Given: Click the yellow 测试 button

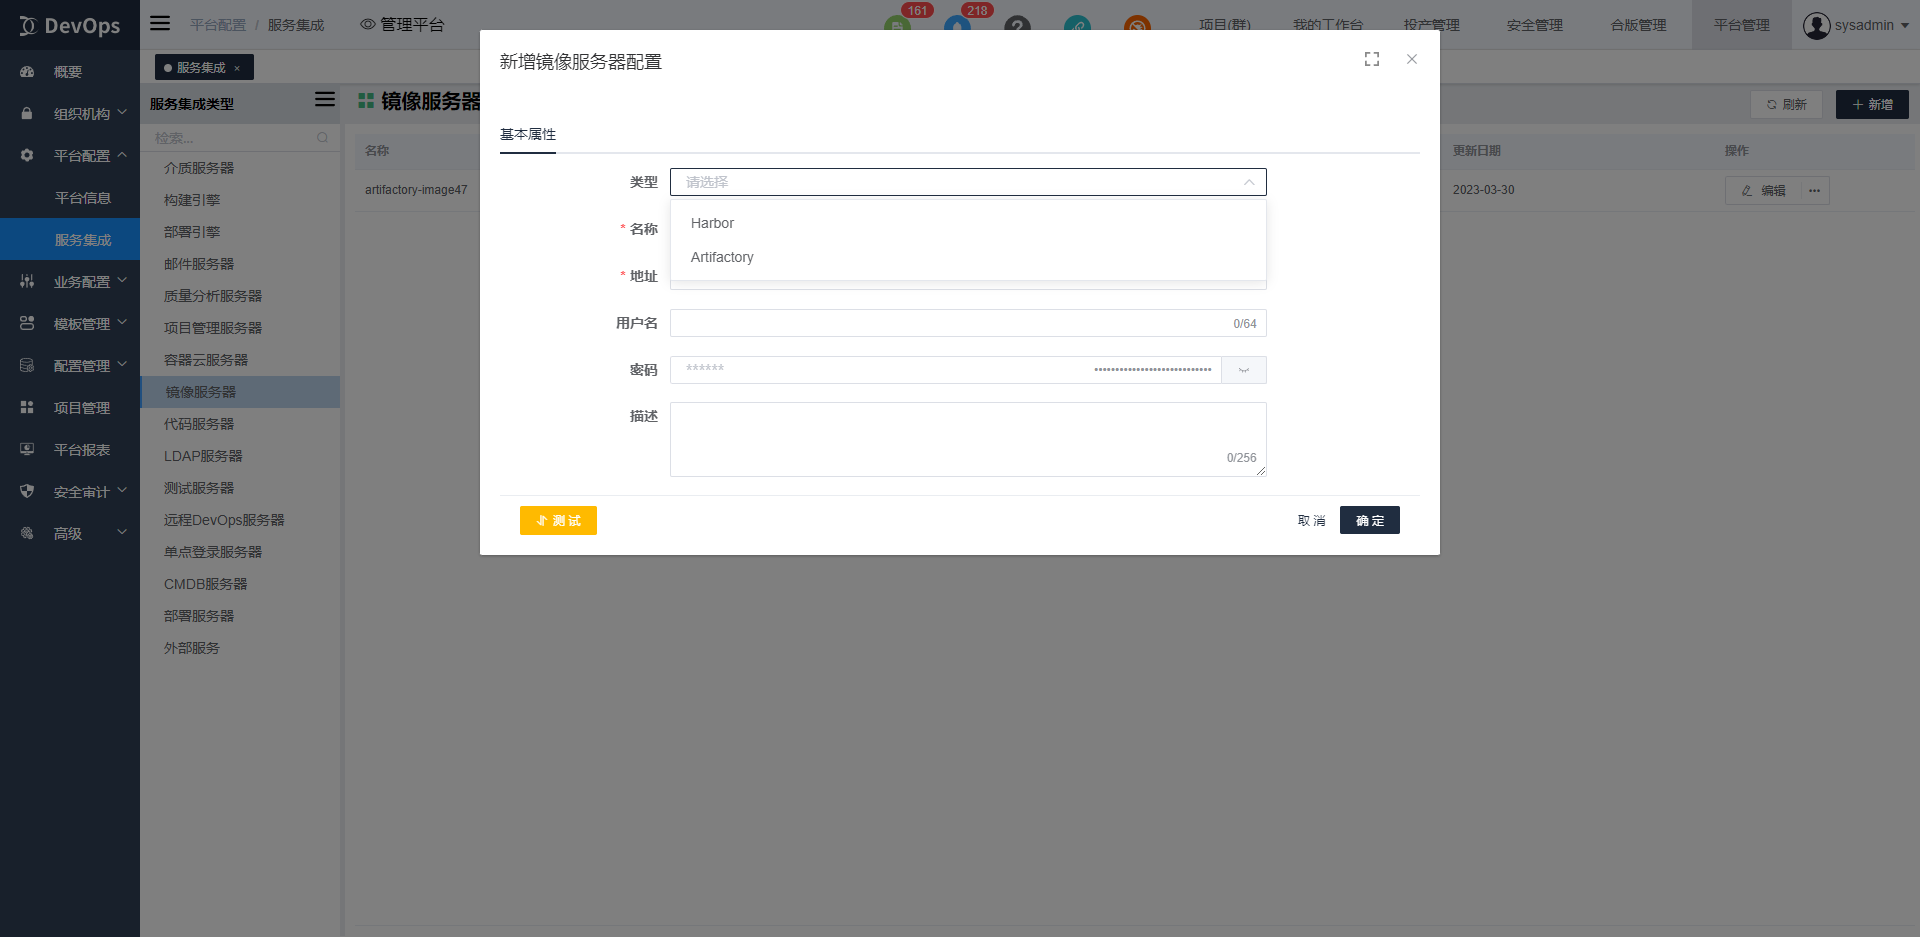Looking at the screenshot, I should (558, 520).
